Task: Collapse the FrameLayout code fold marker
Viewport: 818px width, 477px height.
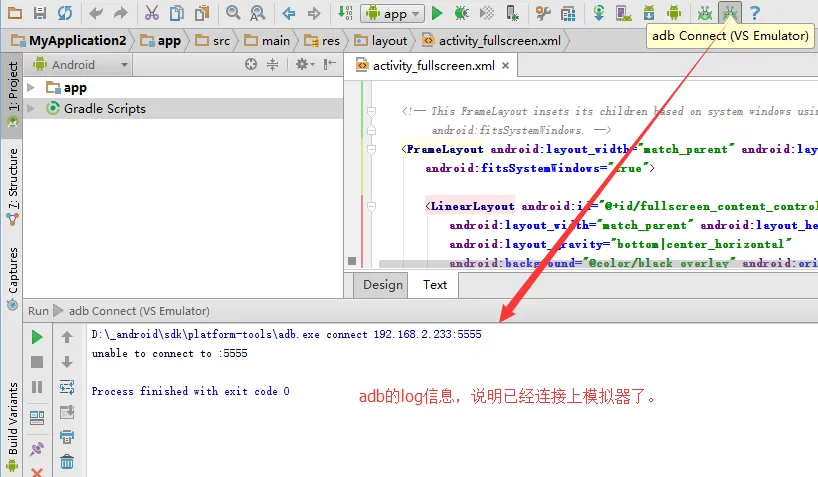Action: click(x=371, y=149)
